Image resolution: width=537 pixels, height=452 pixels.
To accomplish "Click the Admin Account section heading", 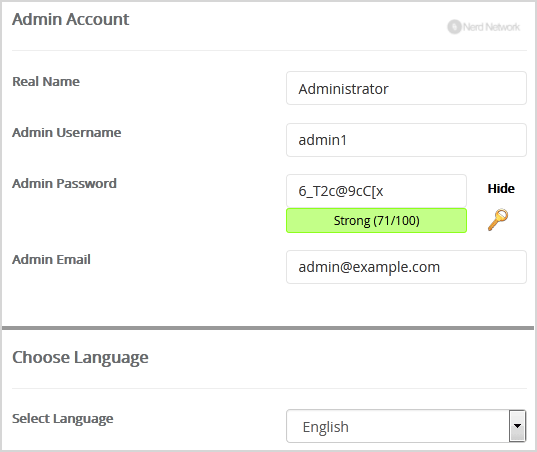I will tap(71, 19).
